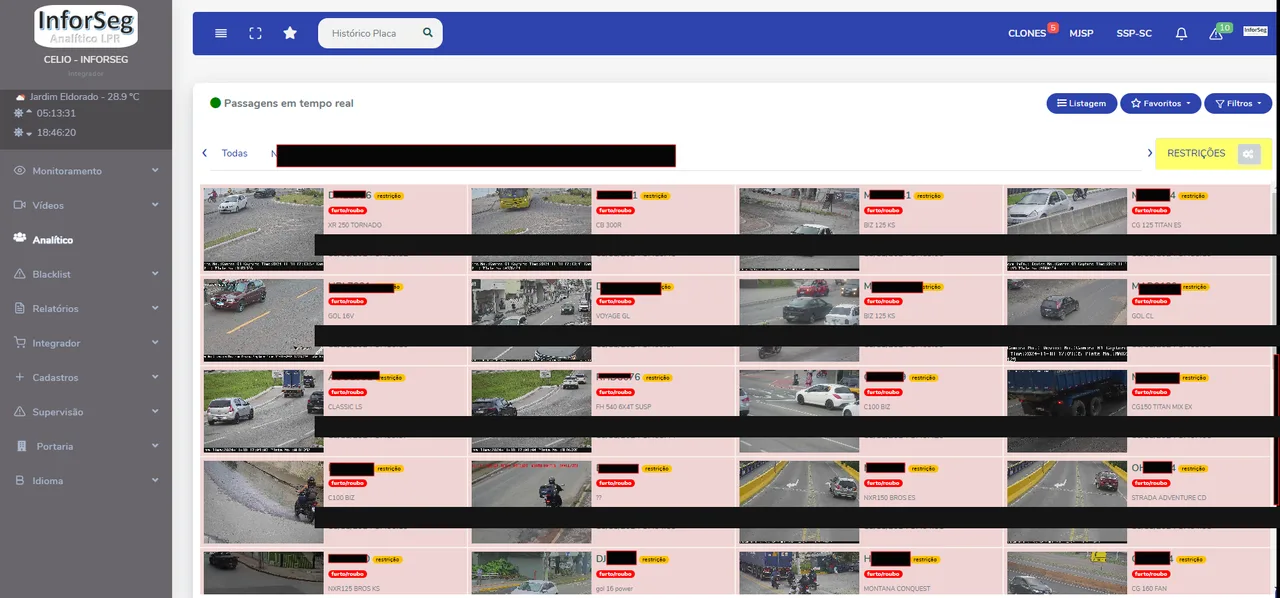Open the Filtros dropdown
Screen dimensions: 1280x598
pyautogui.click(x=1238, y=103)
